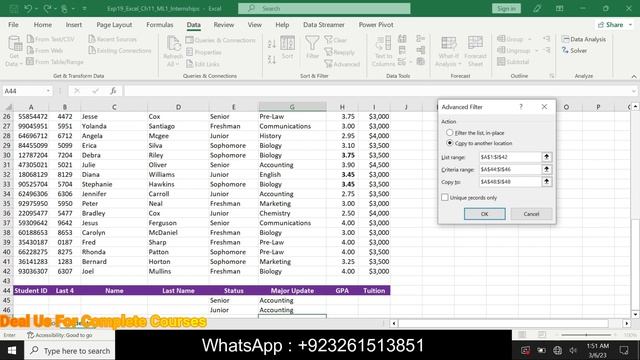Click Advanced Filter help question mark

pos(521,107)
